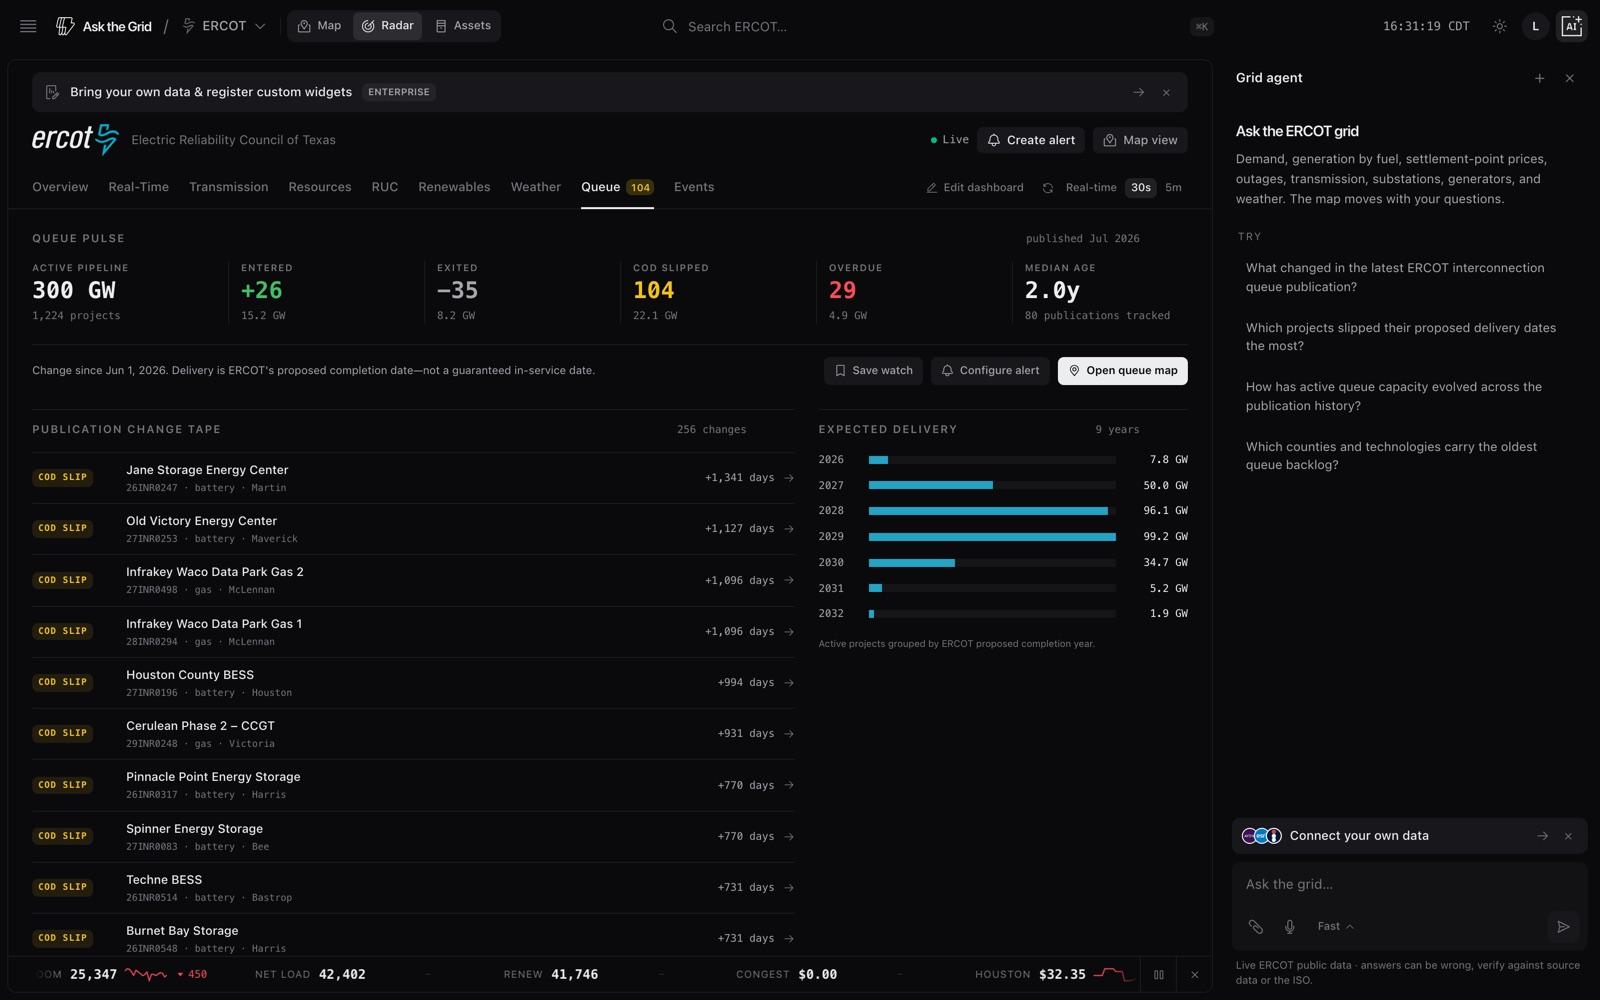Click the COD SLIPPED 104 metric
Image resolution: width=1600 pixels, height=1000 pixels.
(671, 292)
